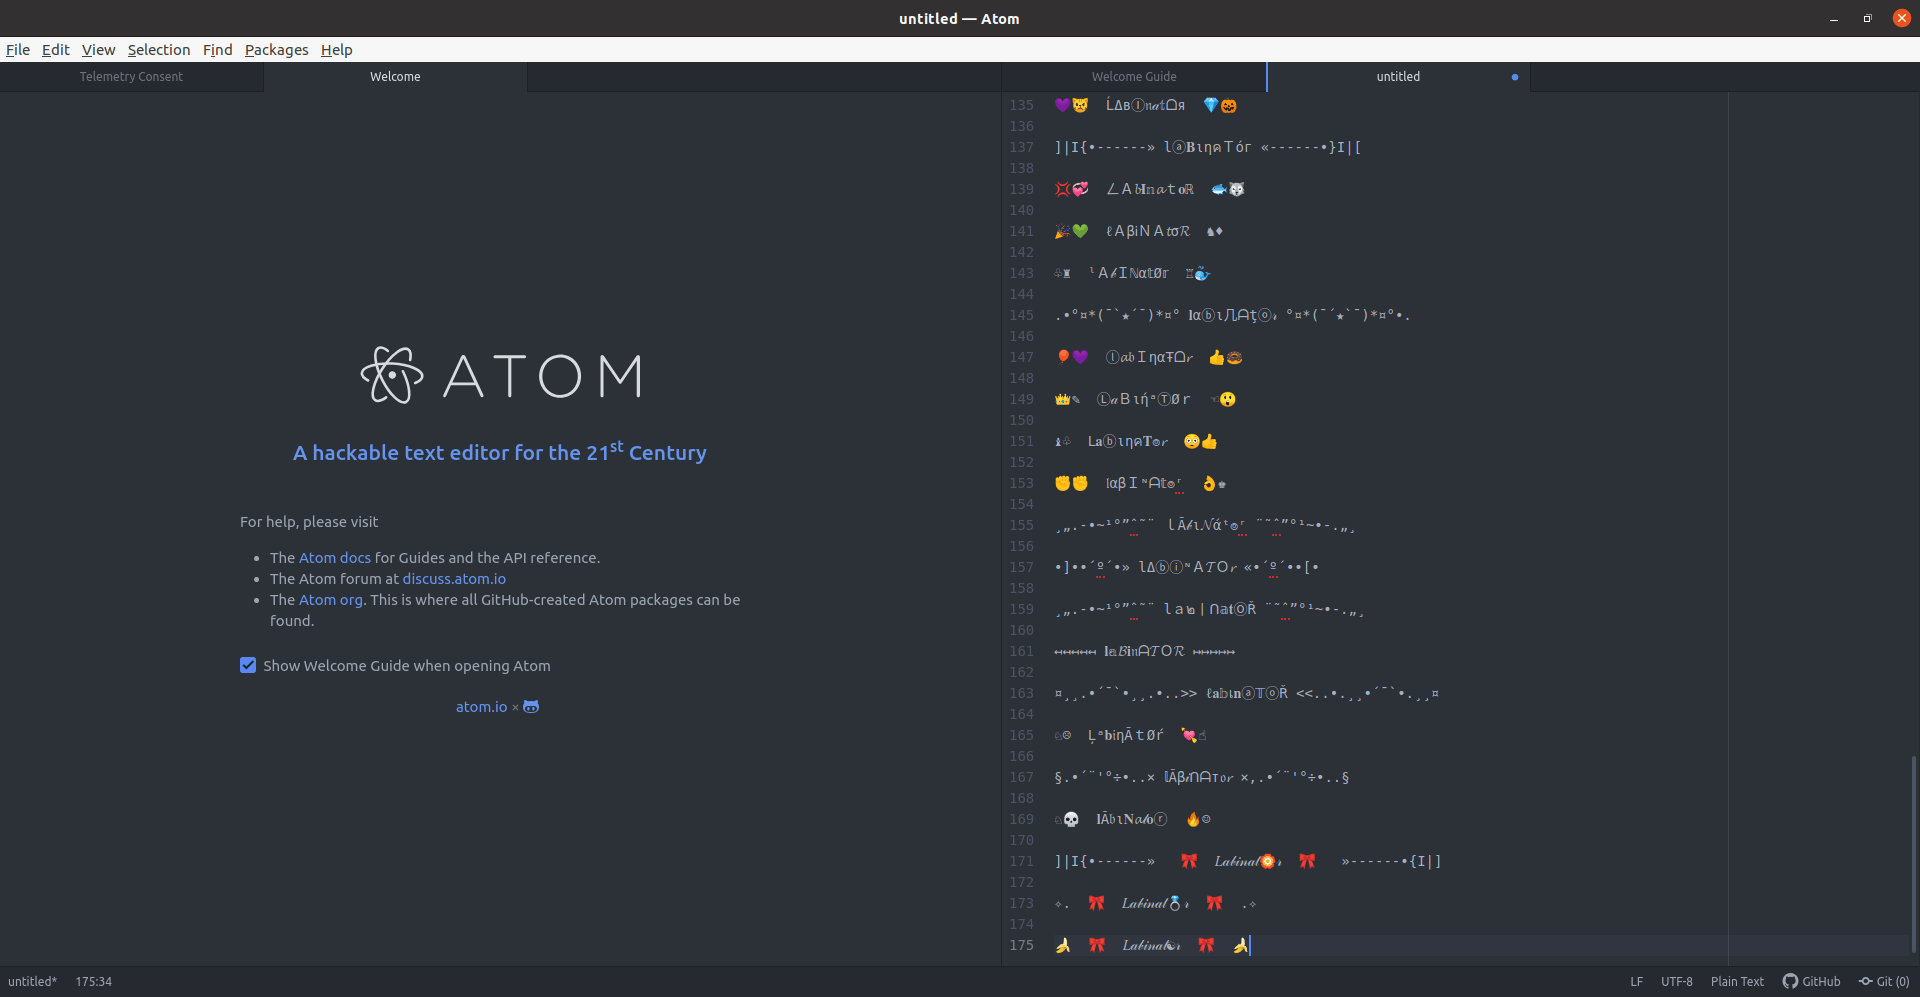This screenshot has height=997, width=1920.
Task: Minimize the Atom window
Action: click(x=1834, y=19)
